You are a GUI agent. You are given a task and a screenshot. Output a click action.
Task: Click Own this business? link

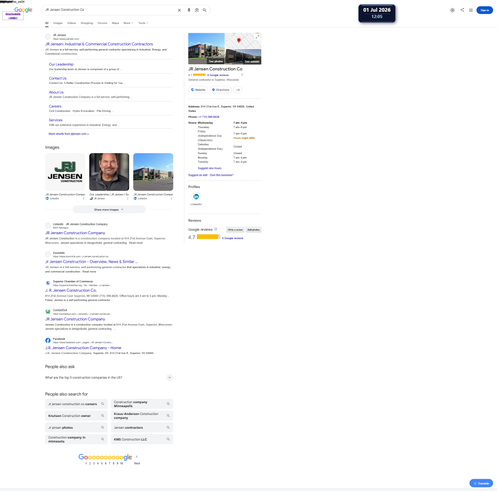(222, 175)
